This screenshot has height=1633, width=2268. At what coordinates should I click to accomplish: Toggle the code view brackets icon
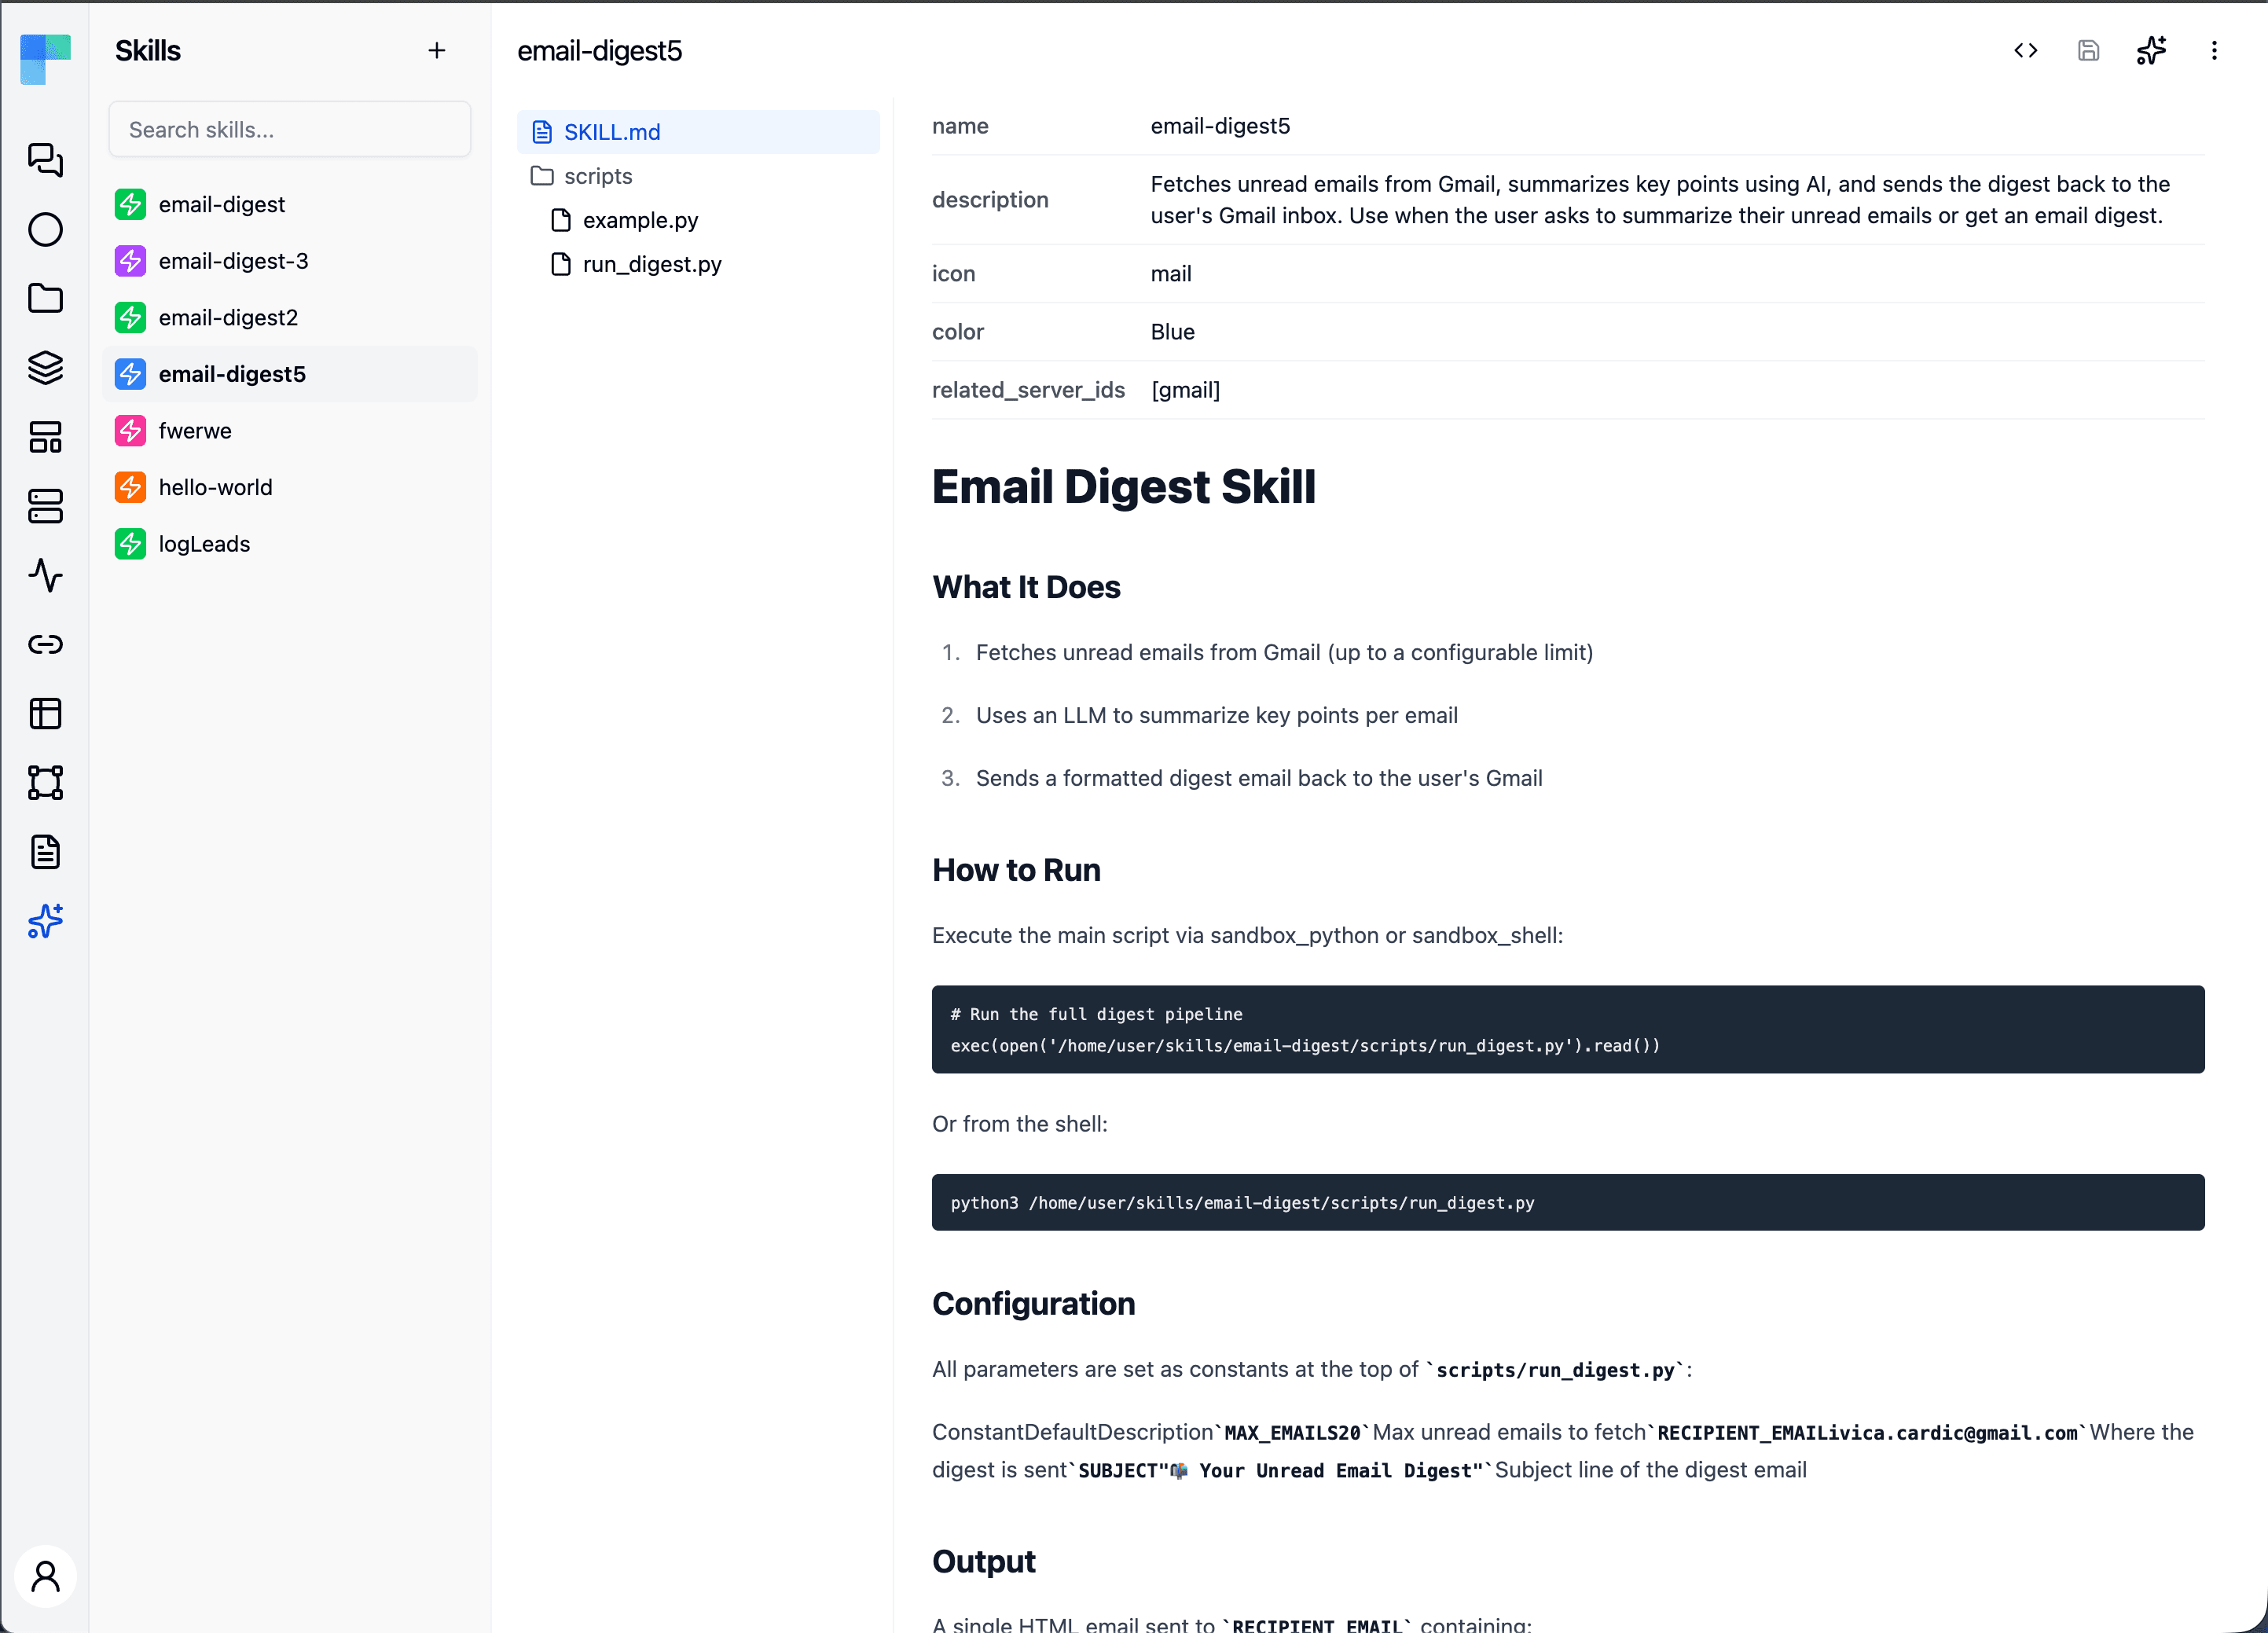tap(2025, 50)
